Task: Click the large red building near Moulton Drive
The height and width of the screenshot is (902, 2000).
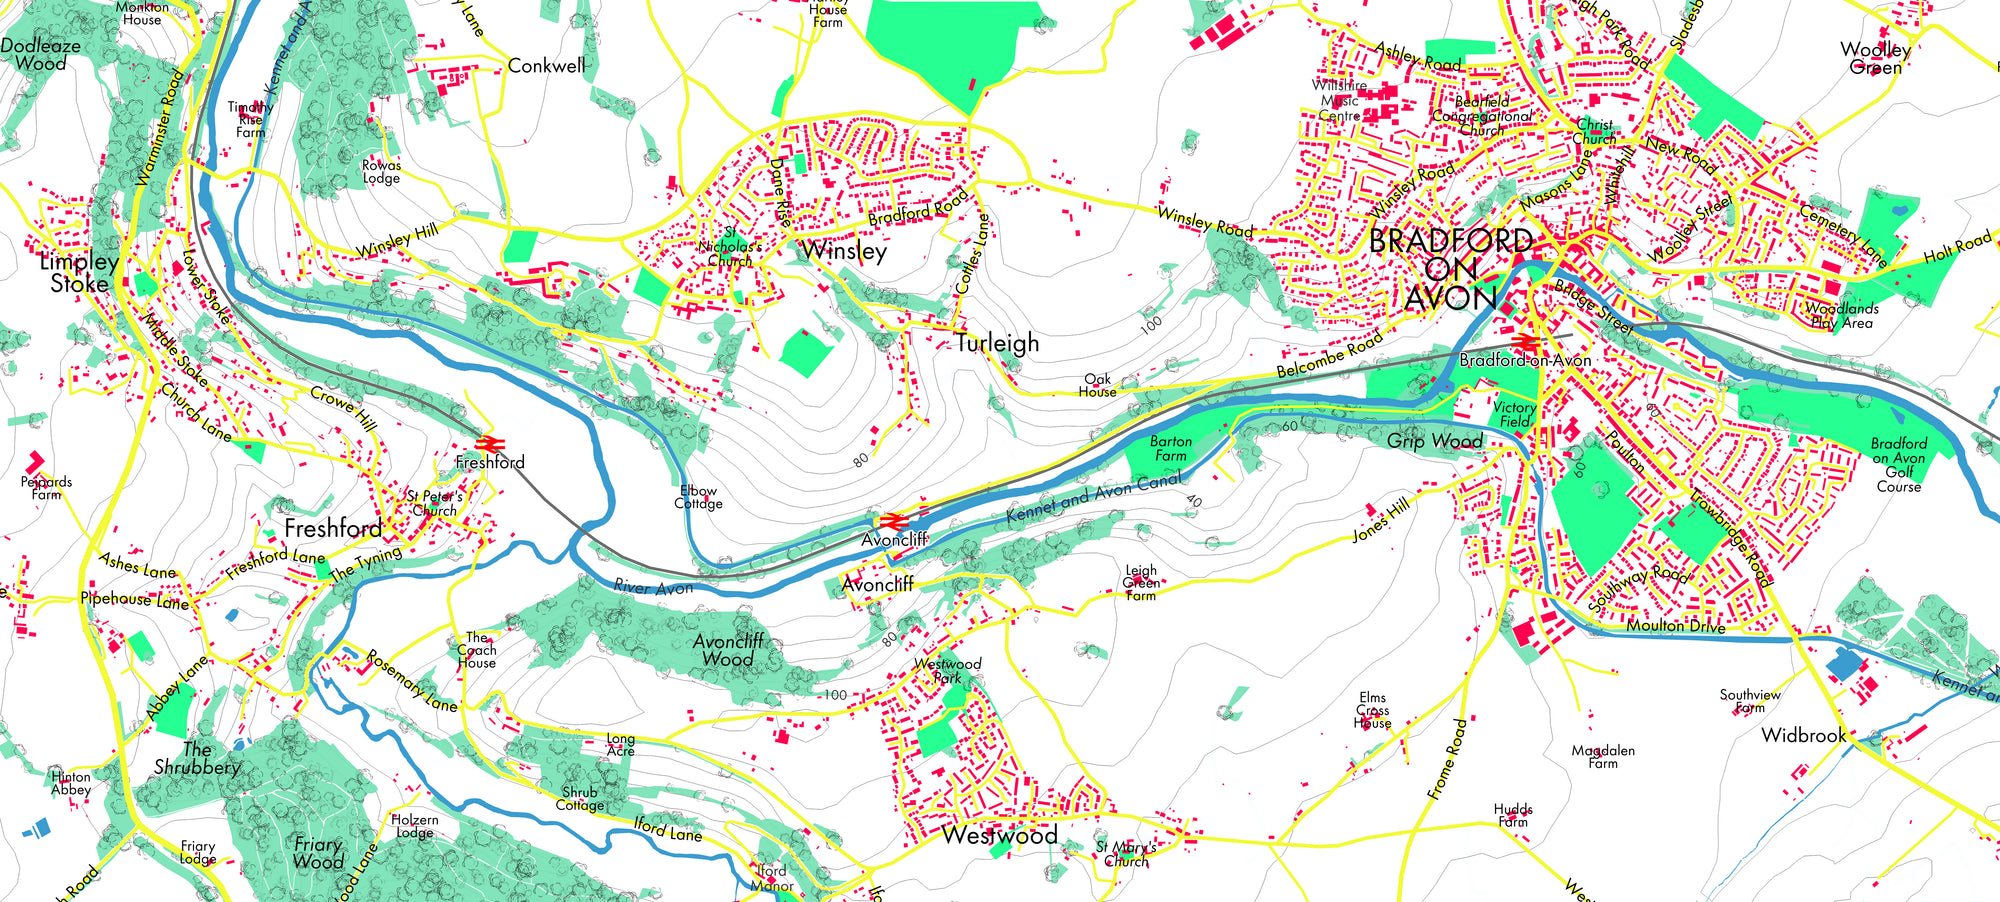Action: coord(1525,633)
